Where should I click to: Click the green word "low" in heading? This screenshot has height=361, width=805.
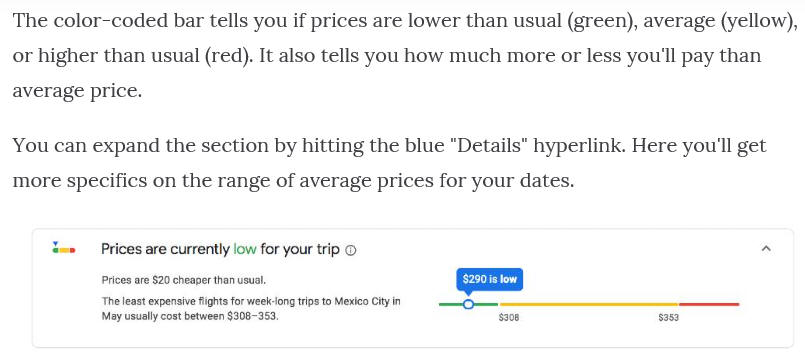coord(244,250)
